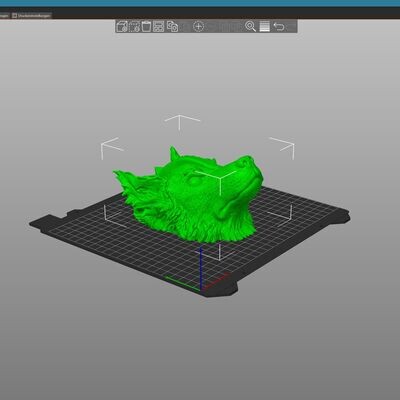Screen dimensions: 400x400
Task: Click the red X axis line
Action: coord(217,281)
